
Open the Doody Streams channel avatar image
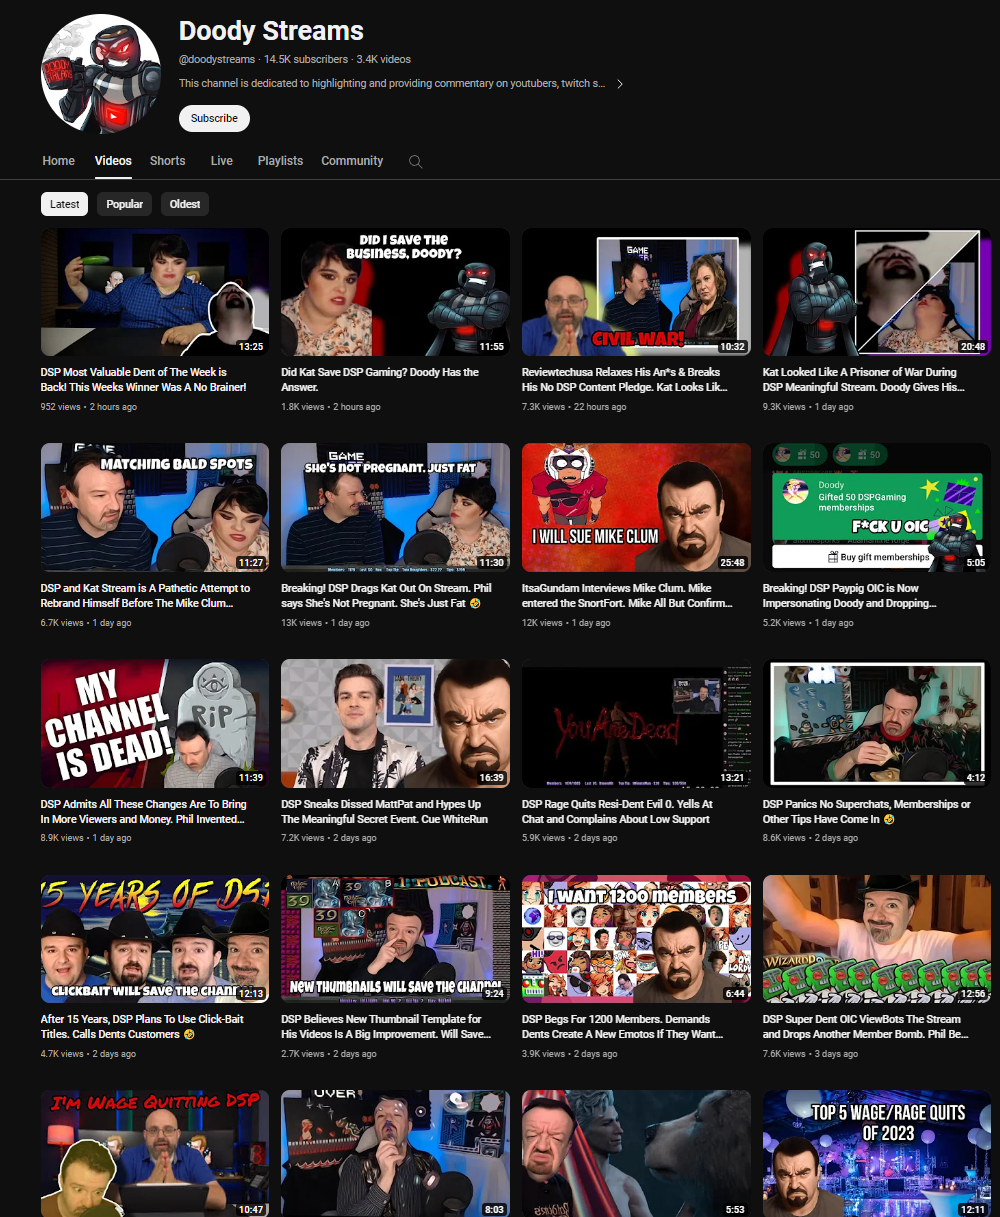point(101,74)
